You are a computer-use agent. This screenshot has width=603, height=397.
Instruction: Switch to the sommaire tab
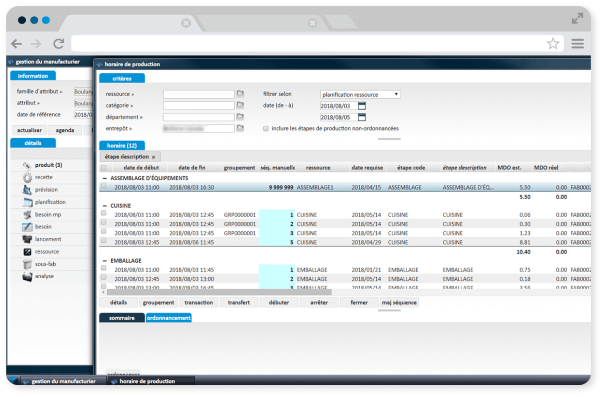[x=122, y=318]
